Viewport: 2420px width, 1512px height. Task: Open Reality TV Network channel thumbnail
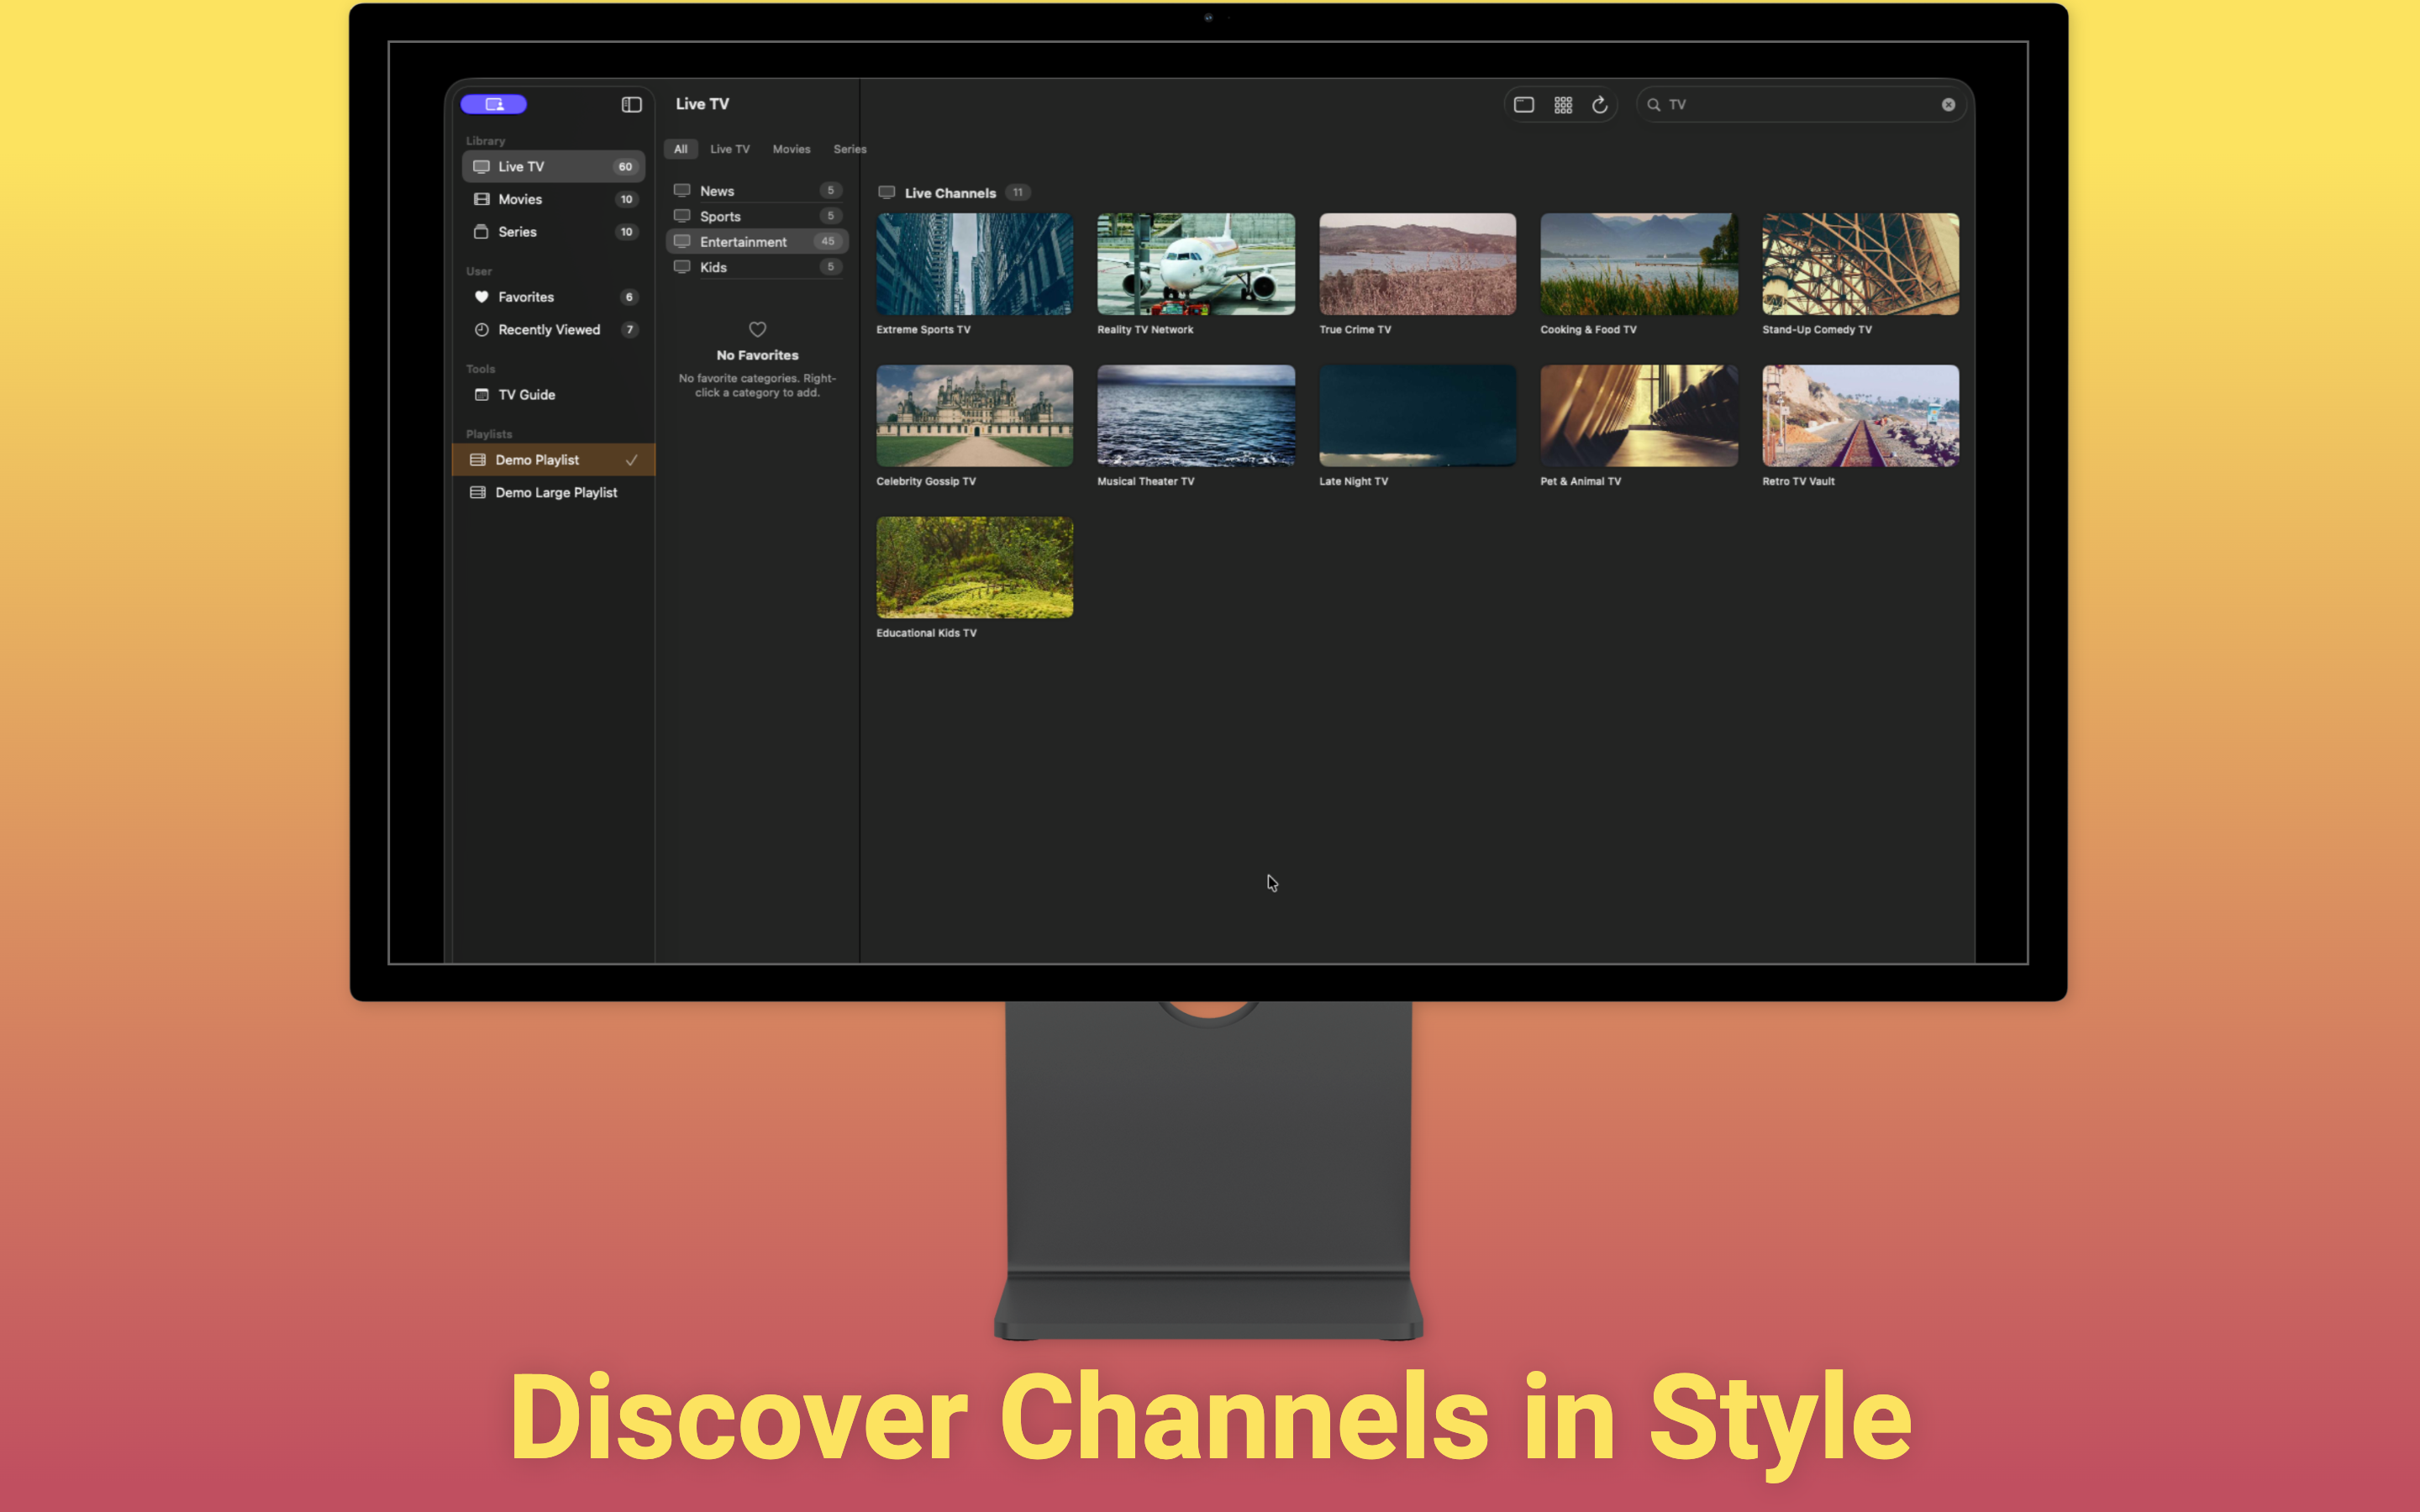[x=1195, y=264]
